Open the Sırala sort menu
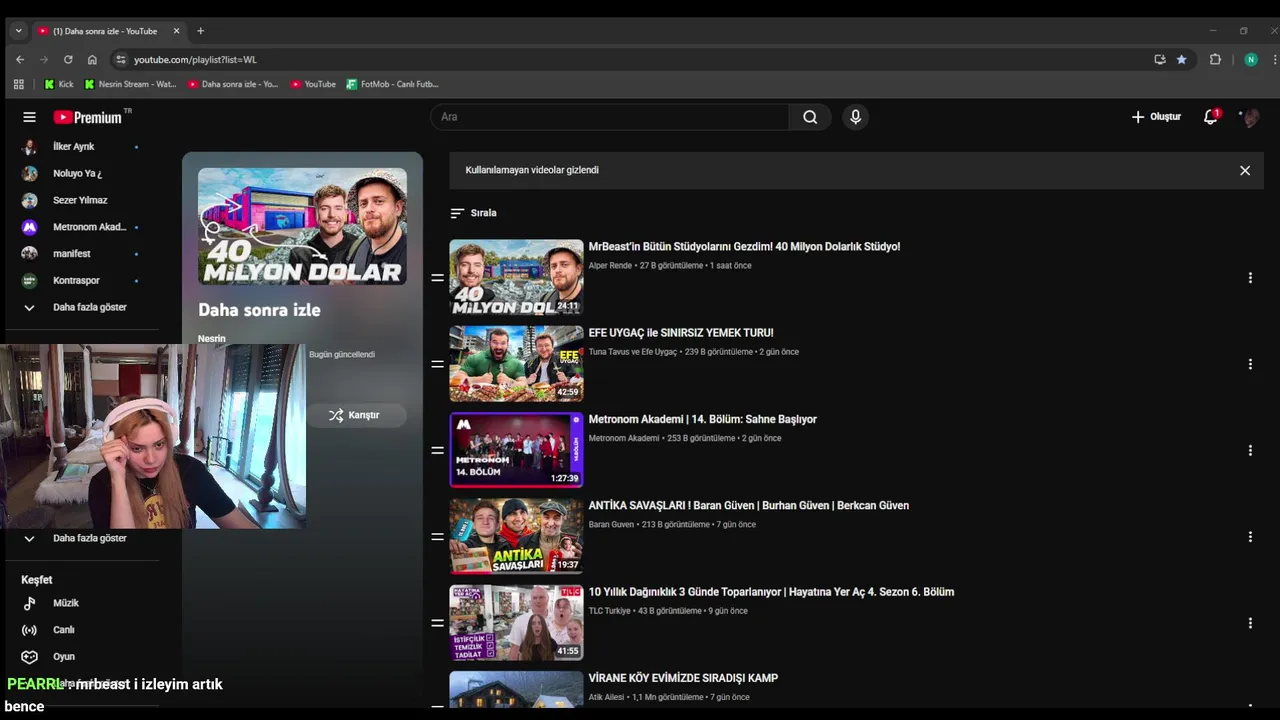This screenshot has height=720, width=1280. click(473, 213)
